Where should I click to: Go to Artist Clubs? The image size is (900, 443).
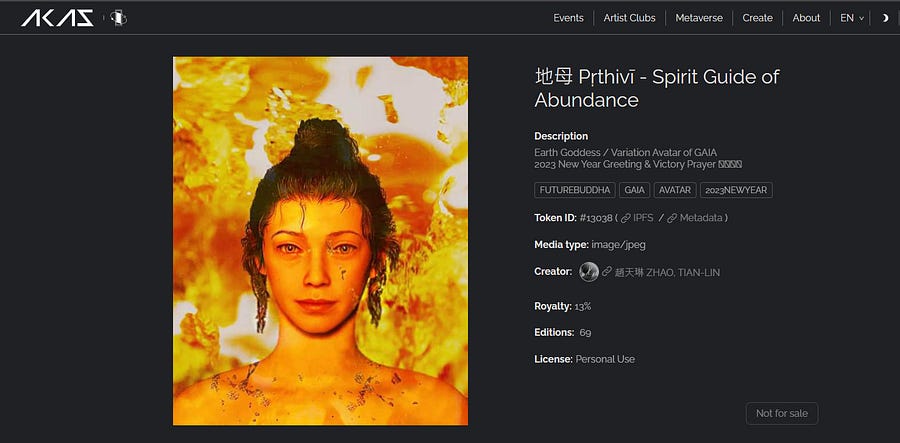pos(629,18)
